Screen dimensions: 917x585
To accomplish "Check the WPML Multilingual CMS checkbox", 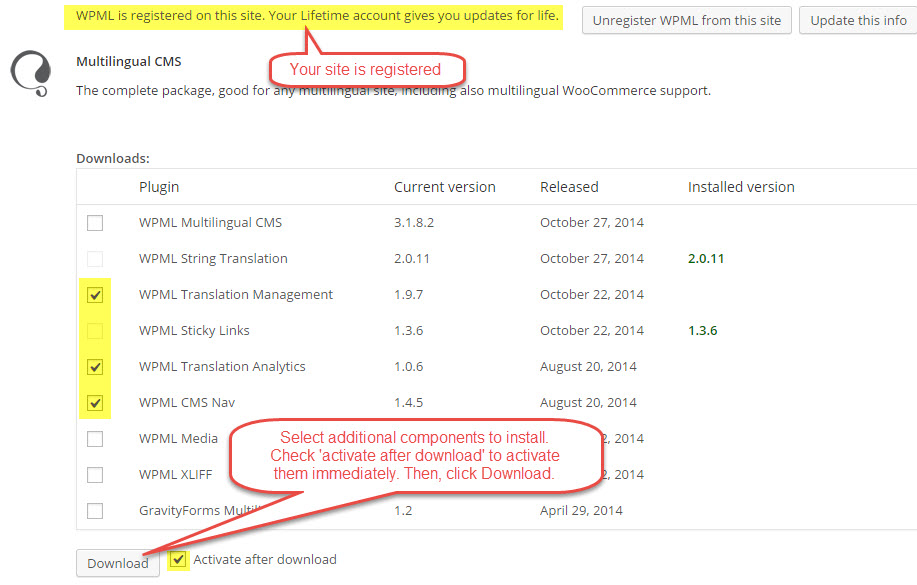I will point(95,223).
